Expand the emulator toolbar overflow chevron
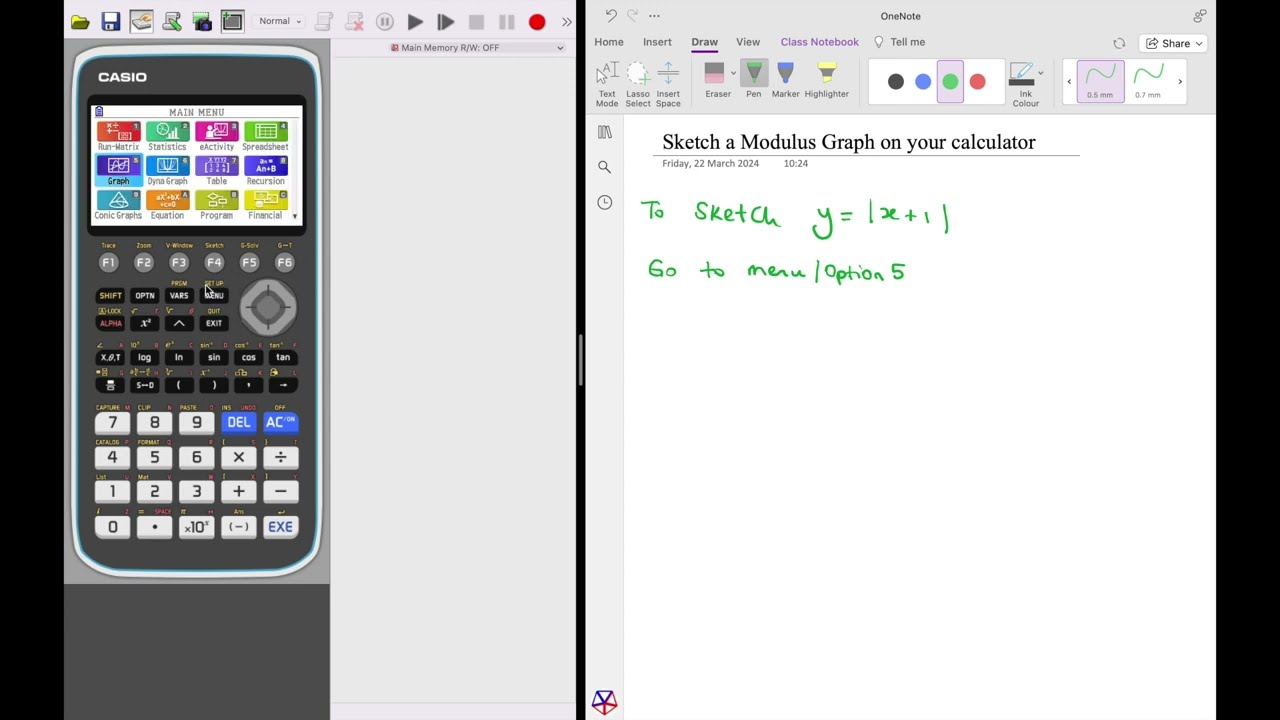The width and height of the screenshot is (1280, 720). pos(567,22)
